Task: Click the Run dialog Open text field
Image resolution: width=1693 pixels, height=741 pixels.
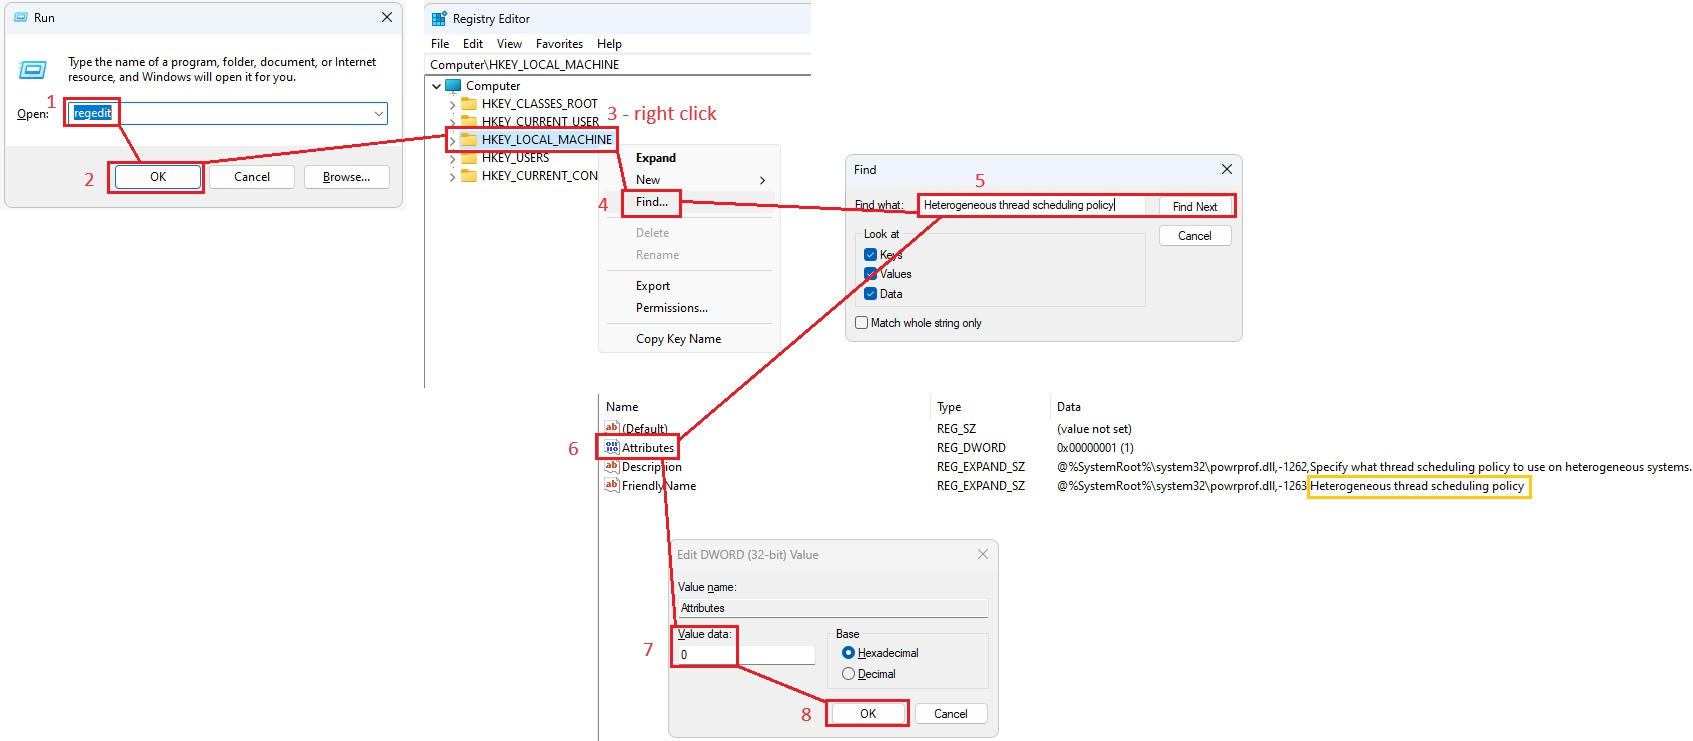Action: click(228, 114)
